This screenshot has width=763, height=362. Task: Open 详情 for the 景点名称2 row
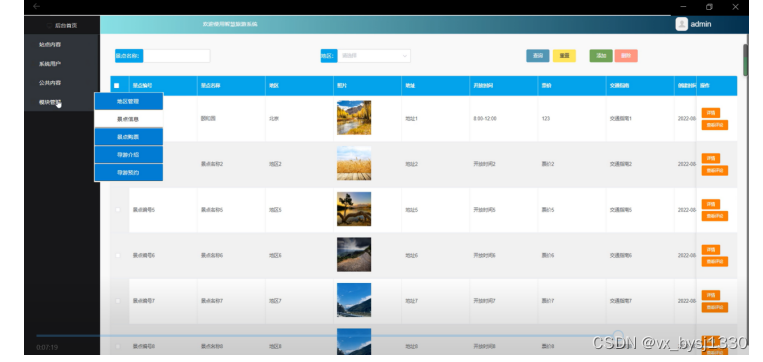point(710,158)
